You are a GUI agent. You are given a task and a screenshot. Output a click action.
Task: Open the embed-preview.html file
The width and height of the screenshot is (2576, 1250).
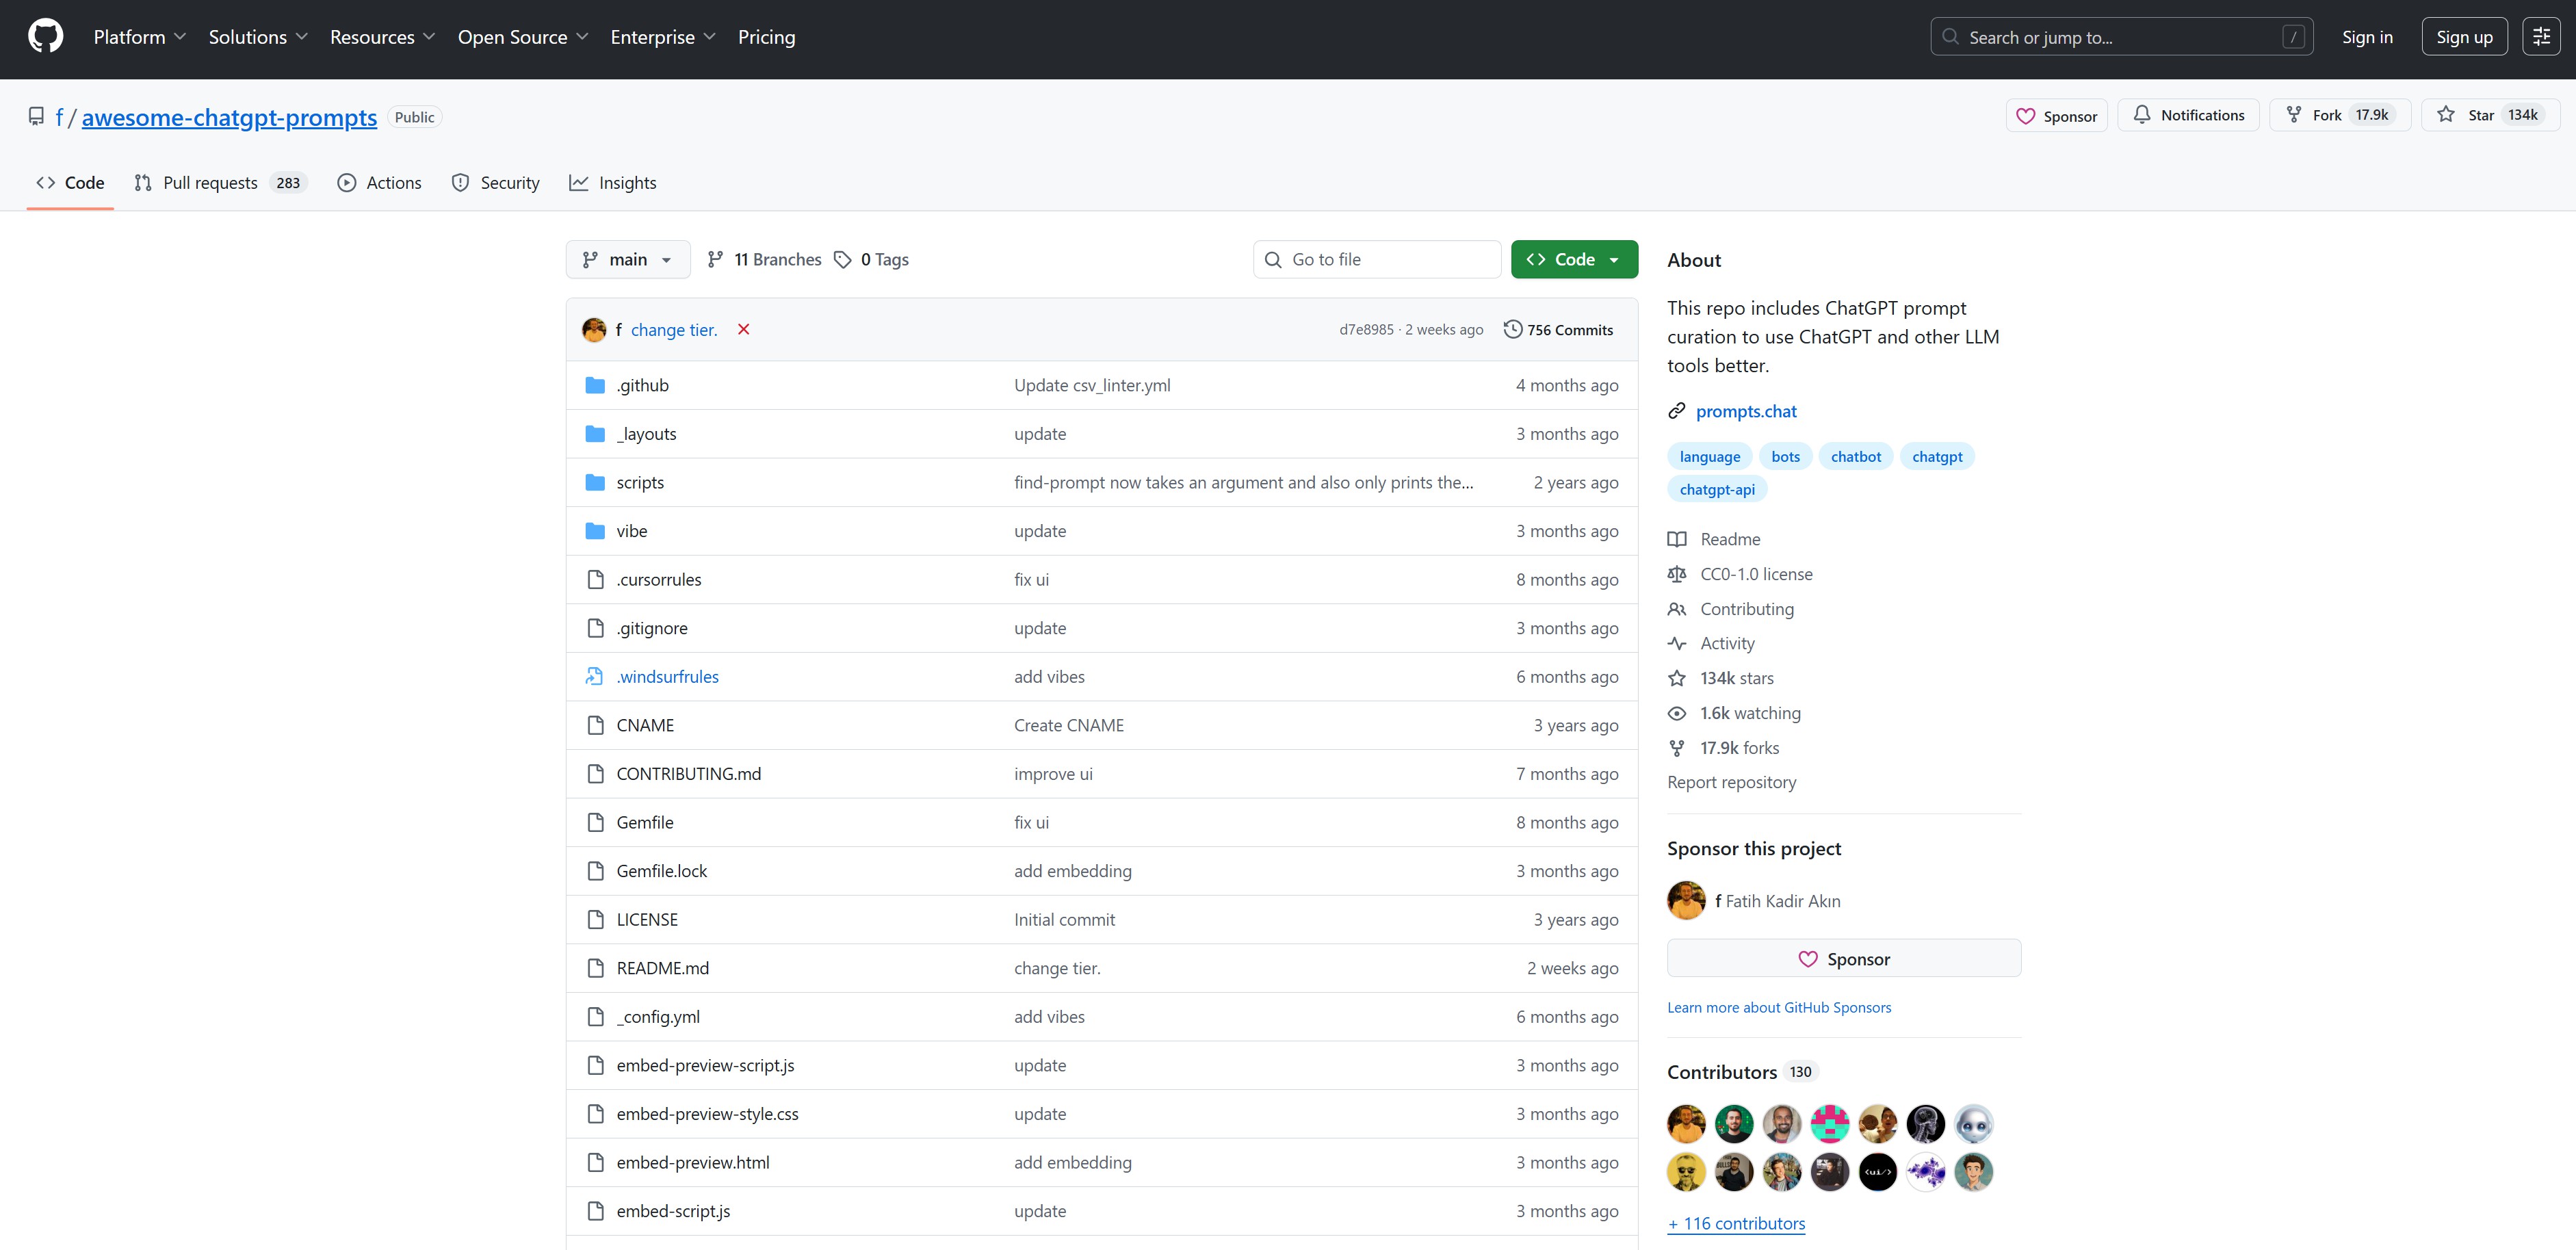pos(692,1163)
